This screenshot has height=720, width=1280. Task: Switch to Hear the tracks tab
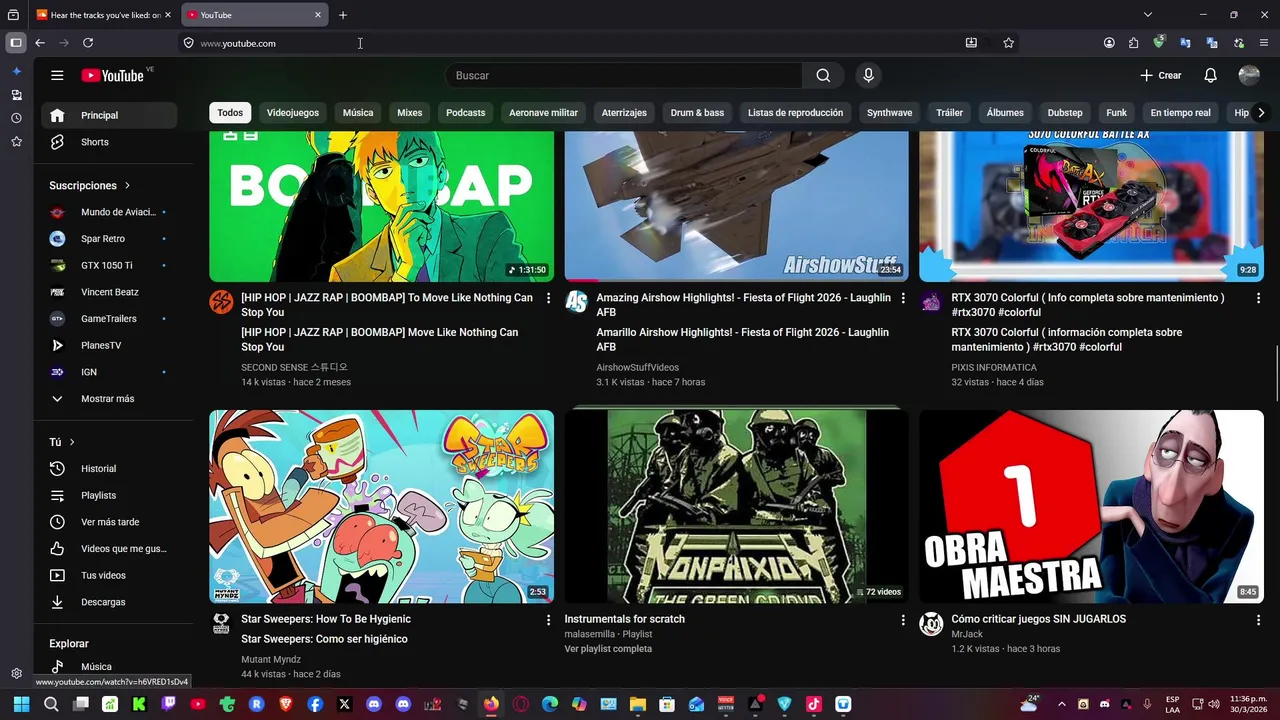click(x=104, y=15)
